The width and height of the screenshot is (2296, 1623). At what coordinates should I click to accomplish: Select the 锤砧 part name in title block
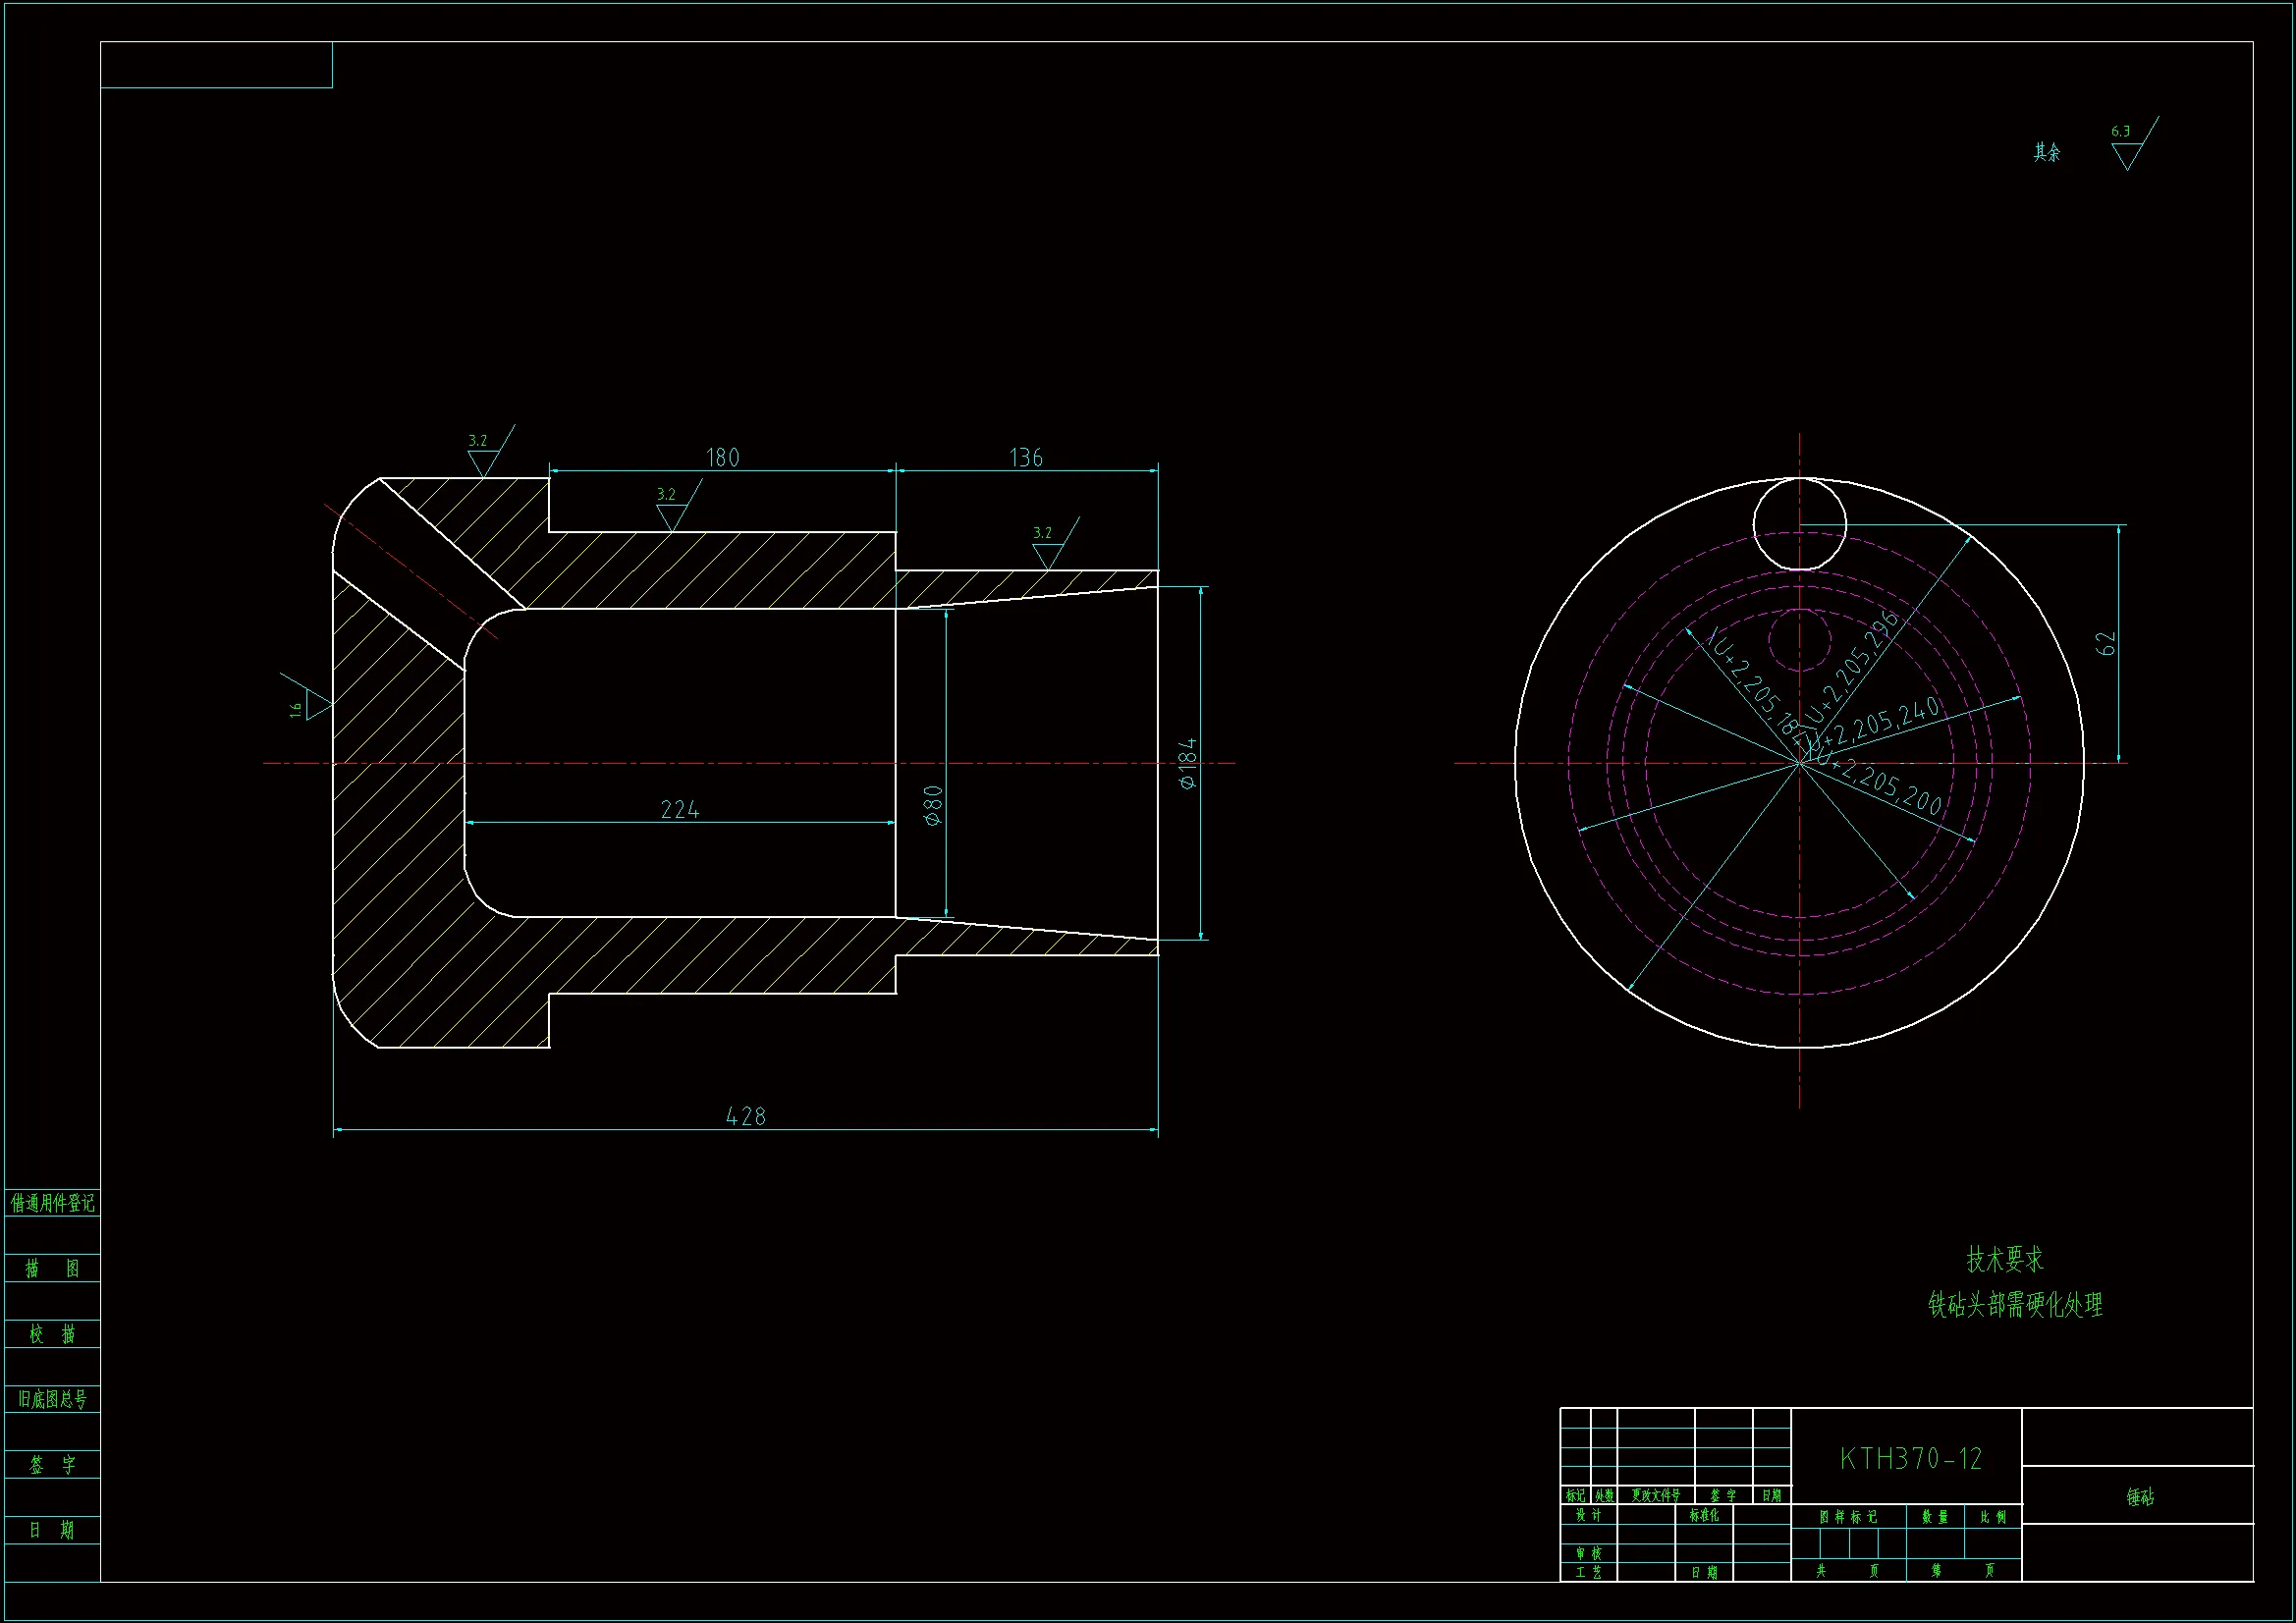coord(2140,1497)
